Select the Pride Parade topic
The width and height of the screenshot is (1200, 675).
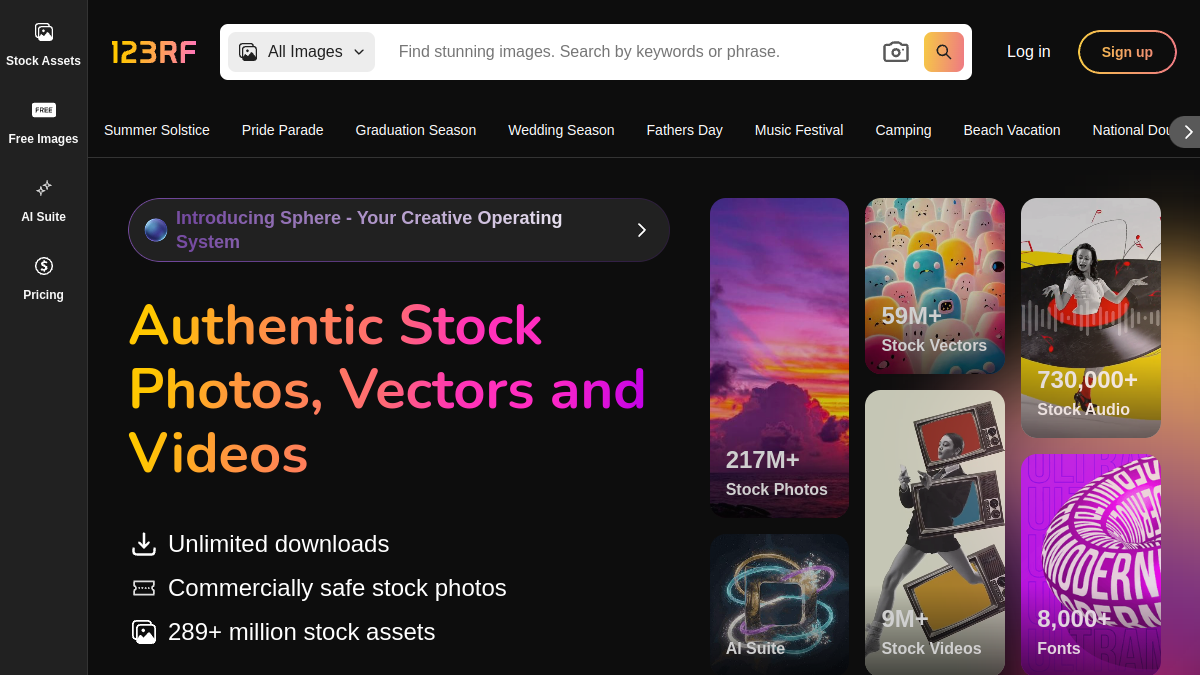click(x=283, y=130)
